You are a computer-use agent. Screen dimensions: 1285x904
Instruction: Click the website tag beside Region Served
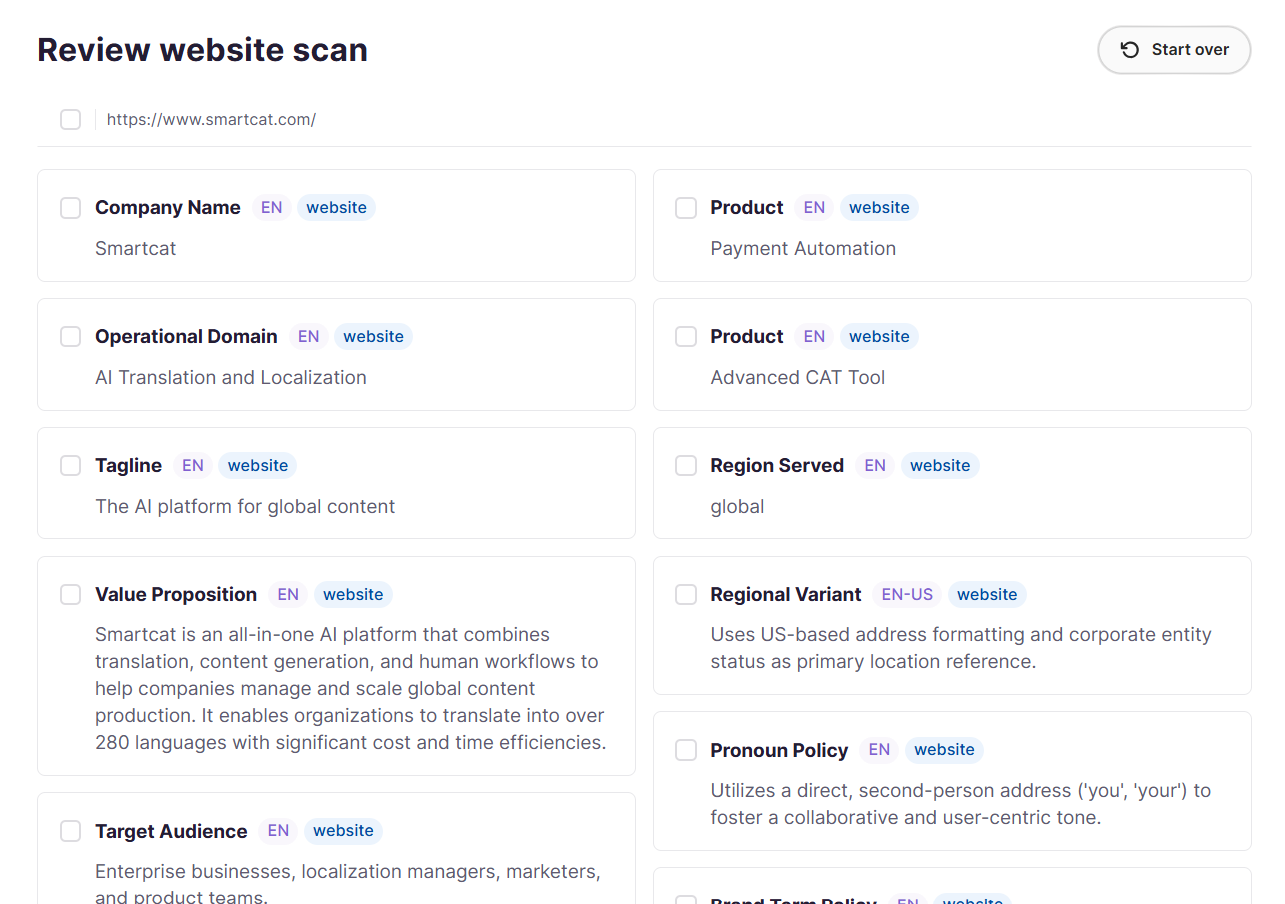pos(940,466)
